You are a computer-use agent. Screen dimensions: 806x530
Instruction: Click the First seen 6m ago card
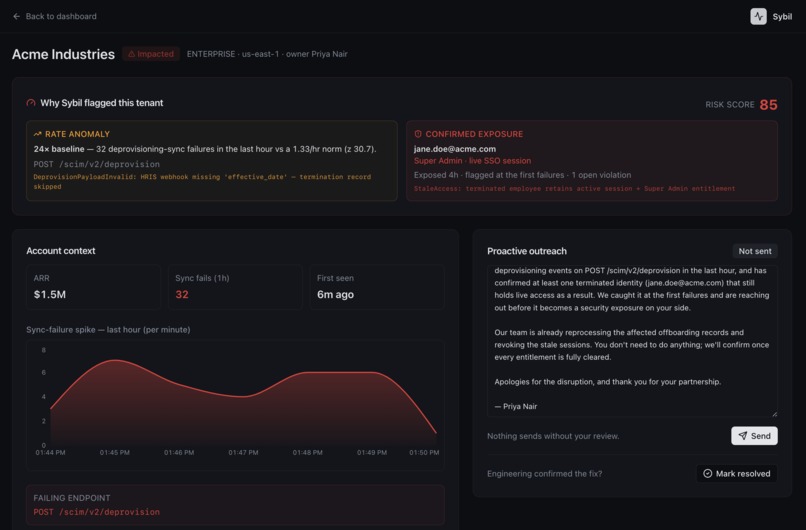377,287
